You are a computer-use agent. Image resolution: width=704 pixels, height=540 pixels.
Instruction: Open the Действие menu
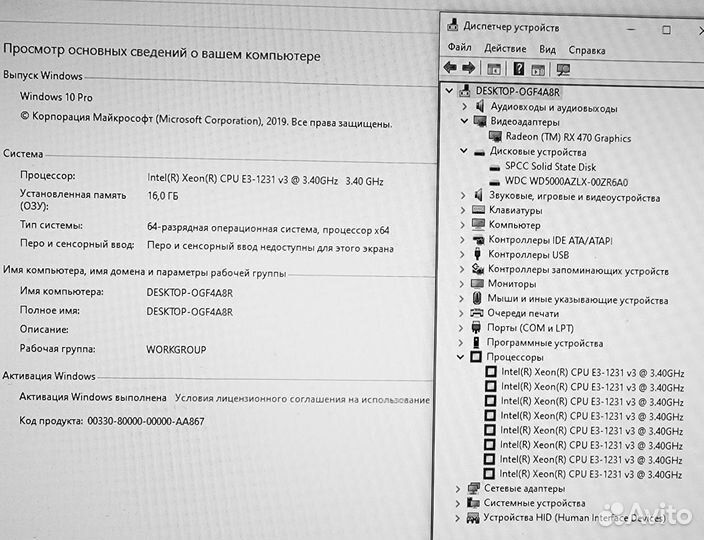pyautogui.click(x=505, y=48)
